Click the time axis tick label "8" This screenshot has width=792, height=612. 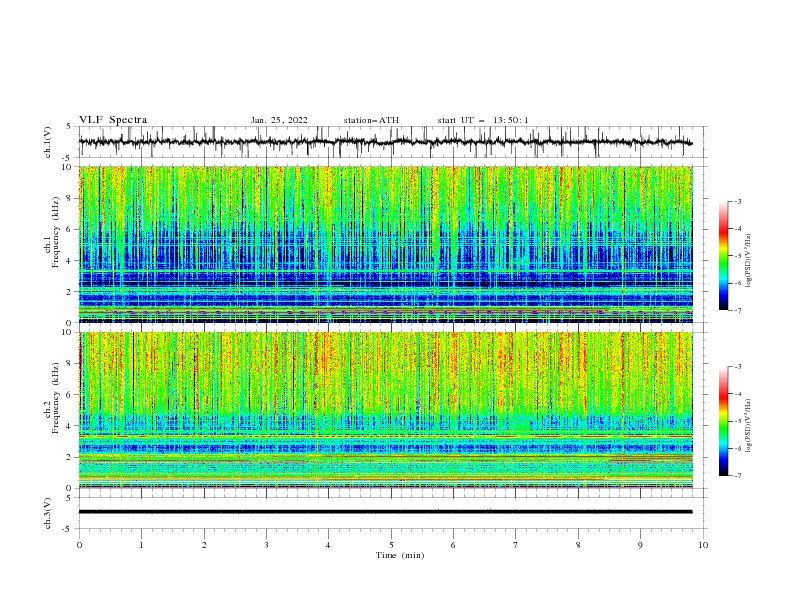578,545
